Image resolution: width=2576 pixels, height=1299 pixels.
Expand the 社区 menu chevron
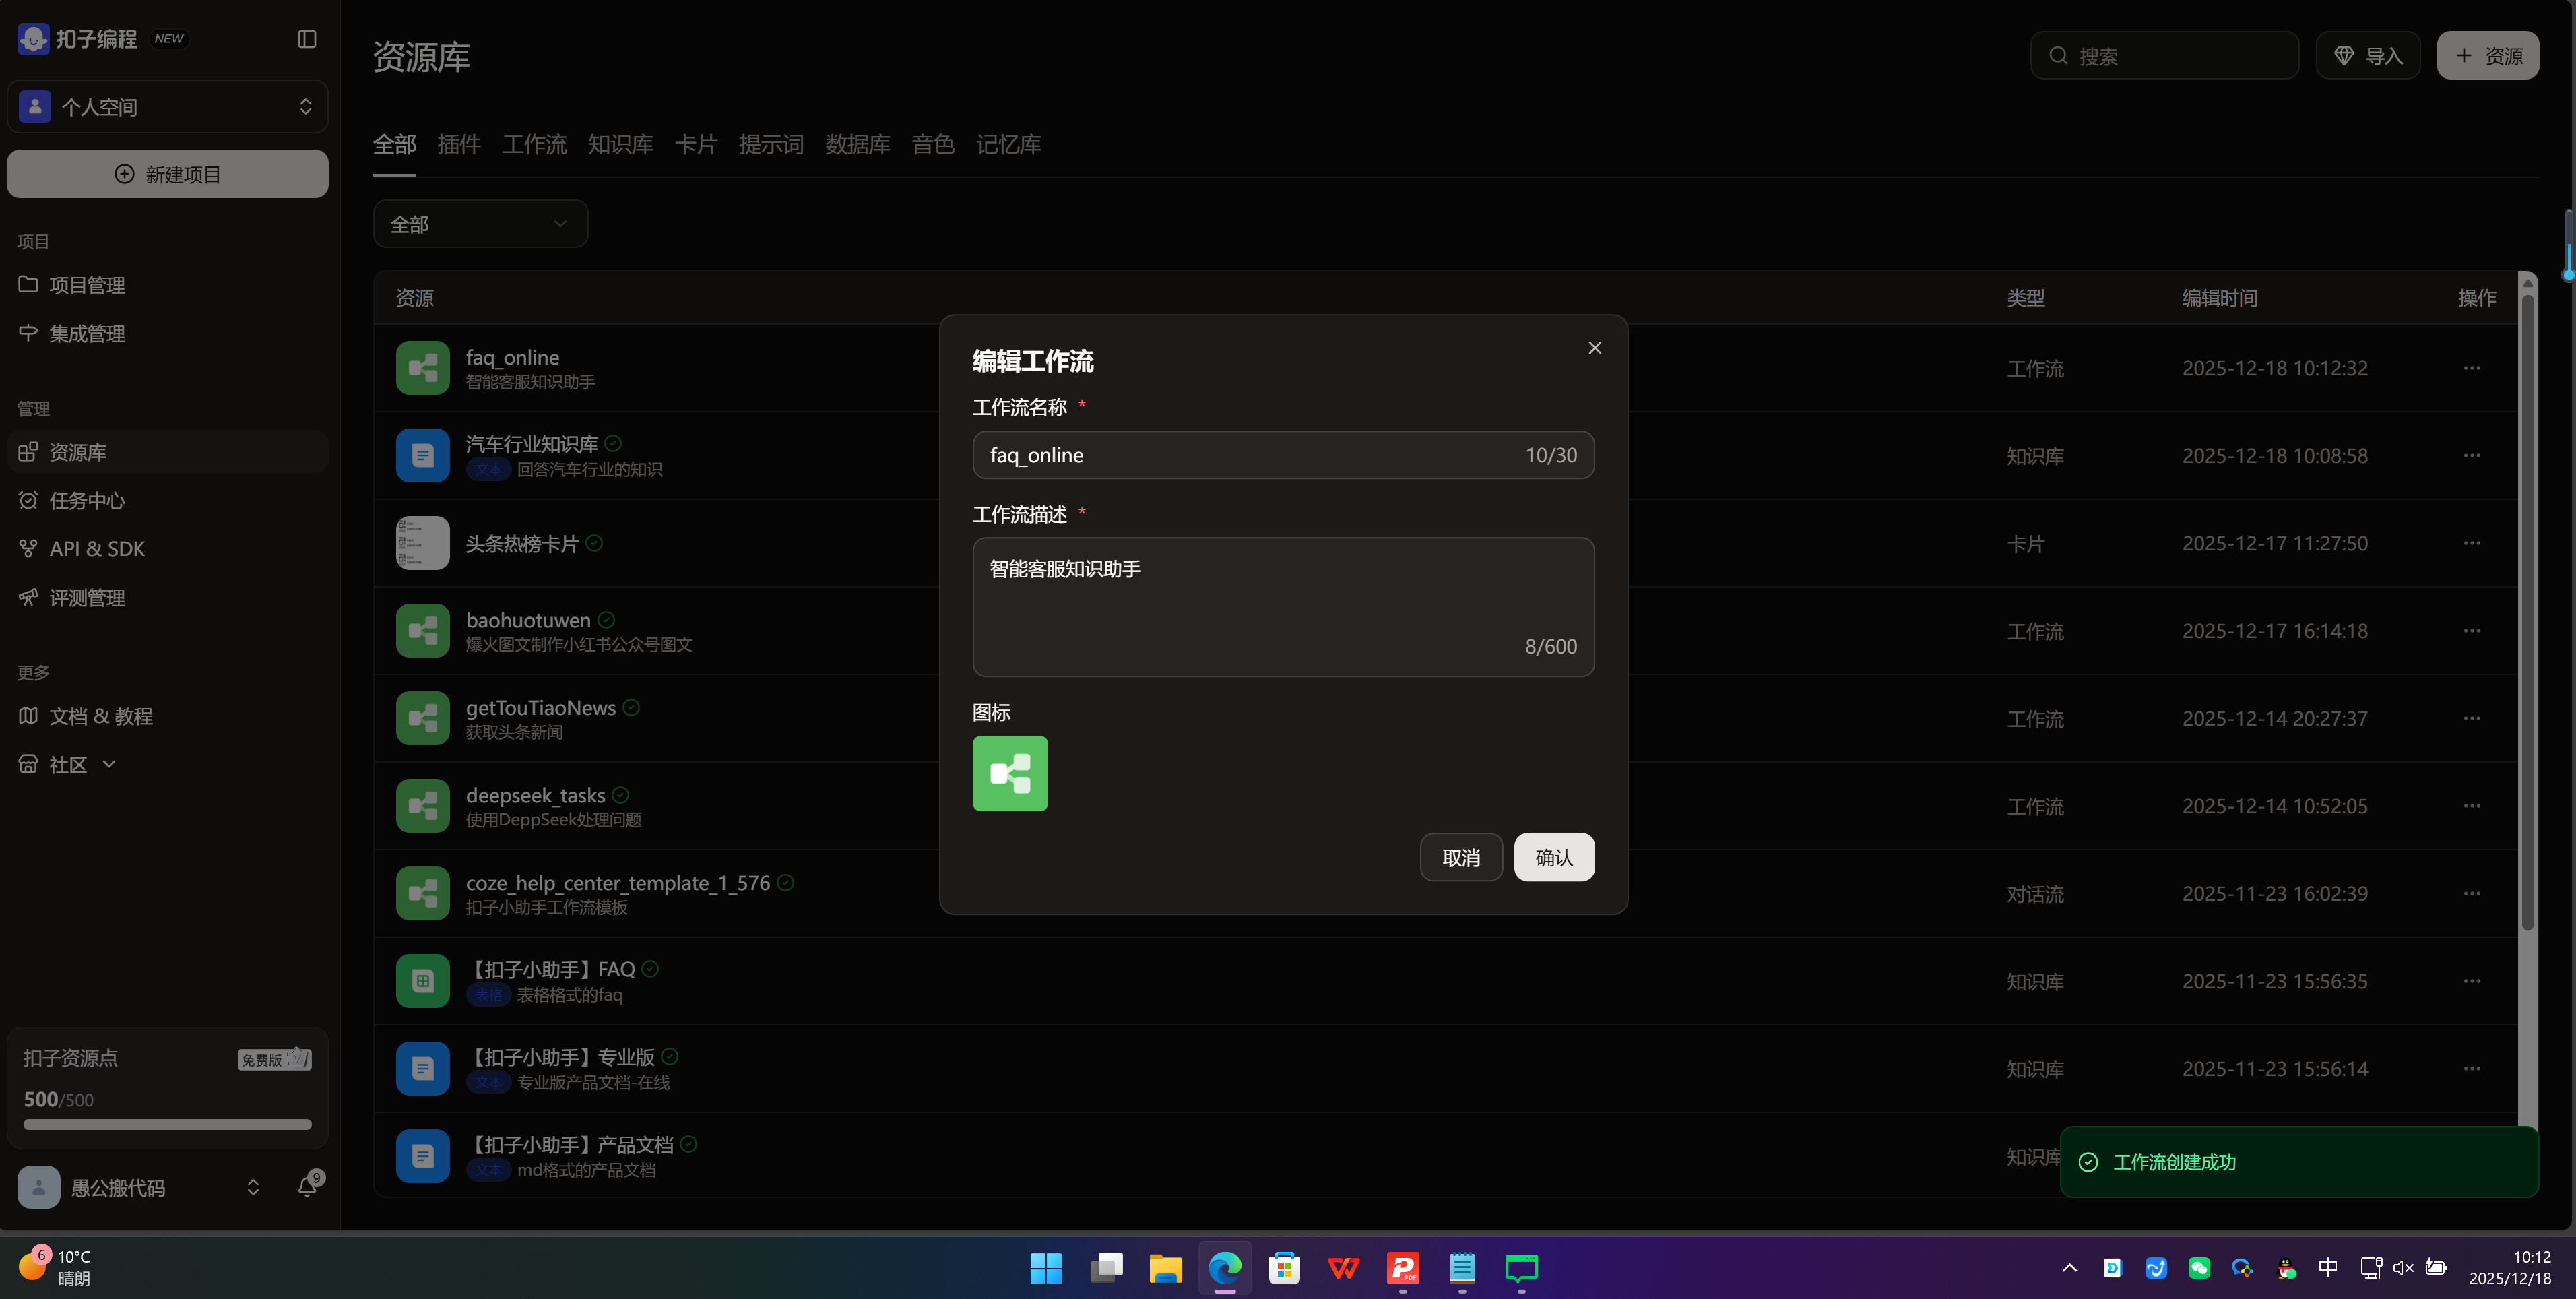[x=109, y=764]
